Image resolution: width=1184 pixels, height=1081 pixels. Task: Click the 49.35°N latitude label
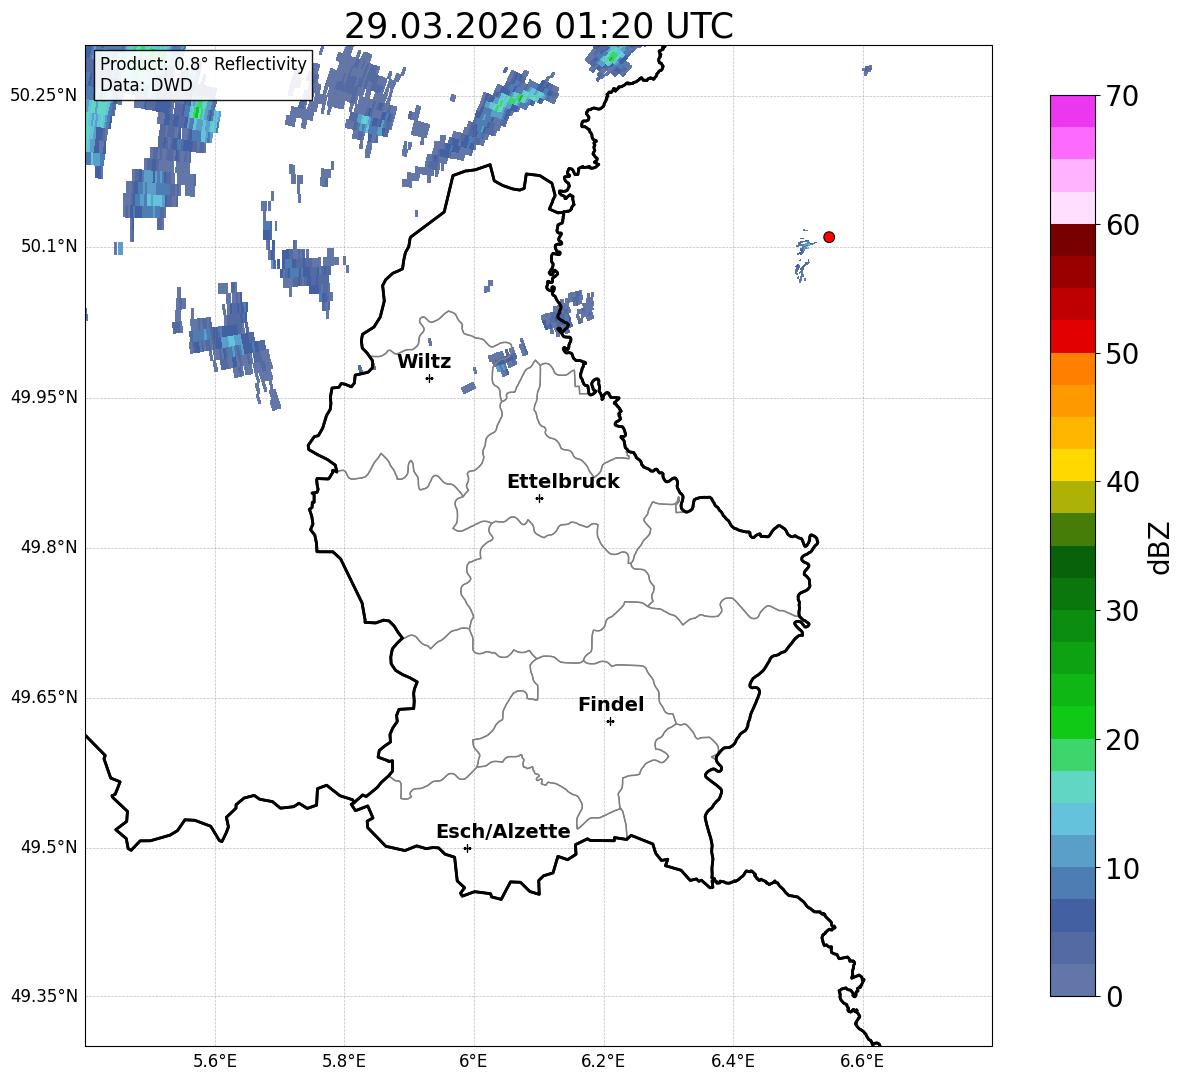(44, 996)
